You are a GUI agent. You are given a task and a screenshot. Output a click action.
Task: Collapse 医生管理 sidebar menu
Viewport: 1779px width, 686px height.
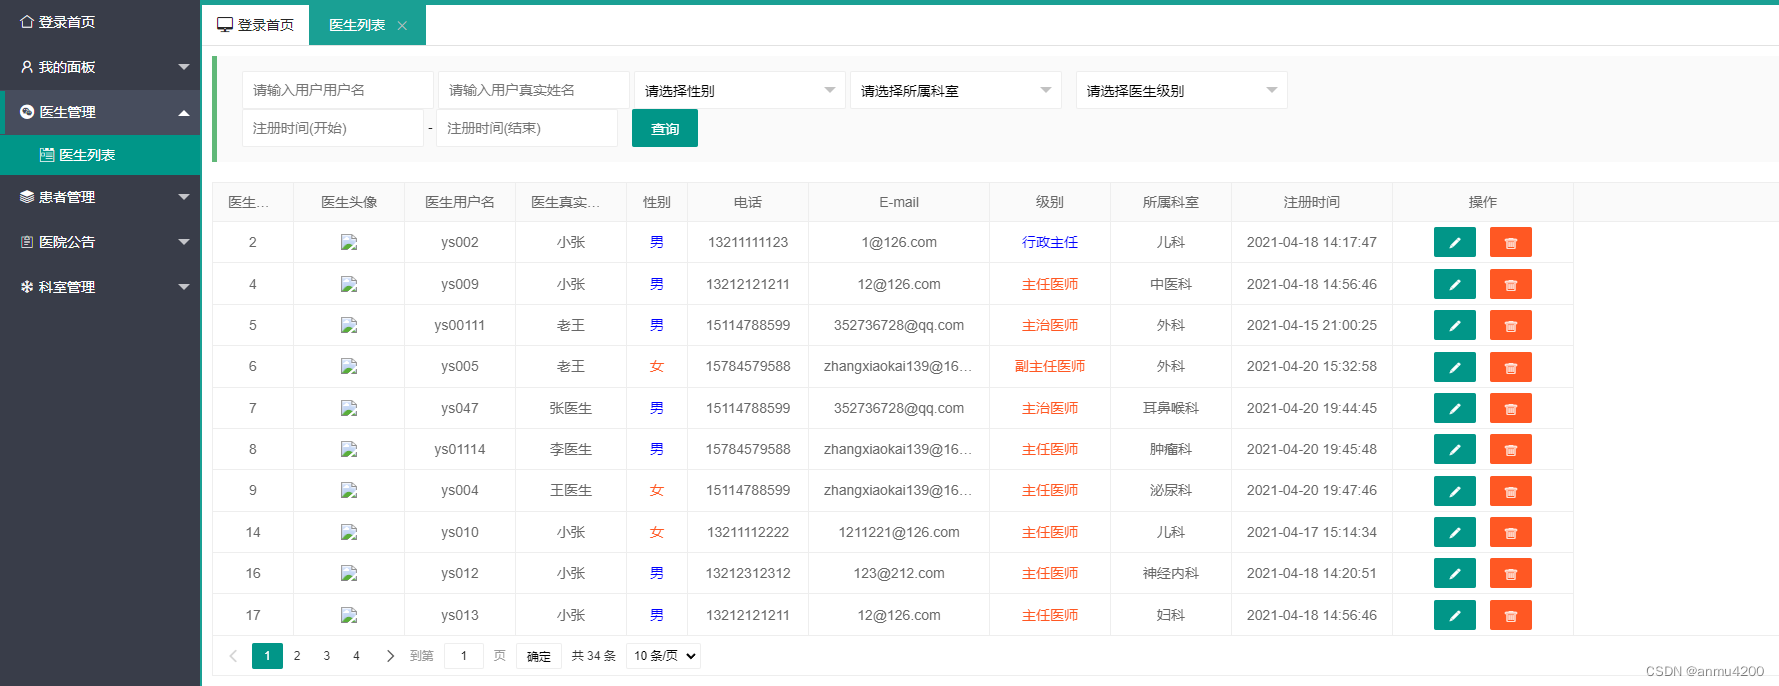point(100,112)
